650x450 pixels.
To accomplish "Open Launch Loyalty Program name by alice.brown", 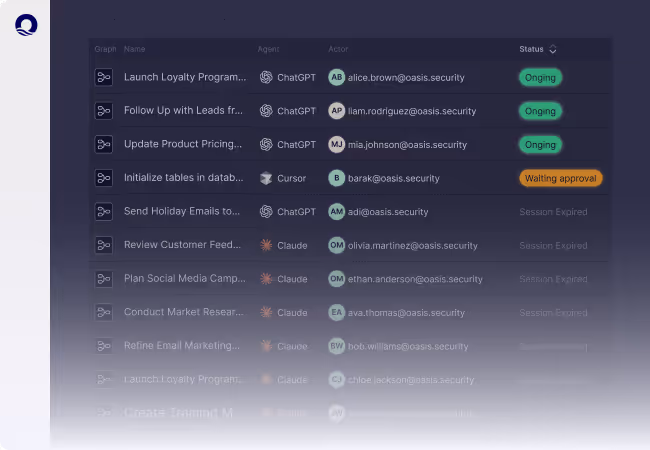I will tap(185, 77).
